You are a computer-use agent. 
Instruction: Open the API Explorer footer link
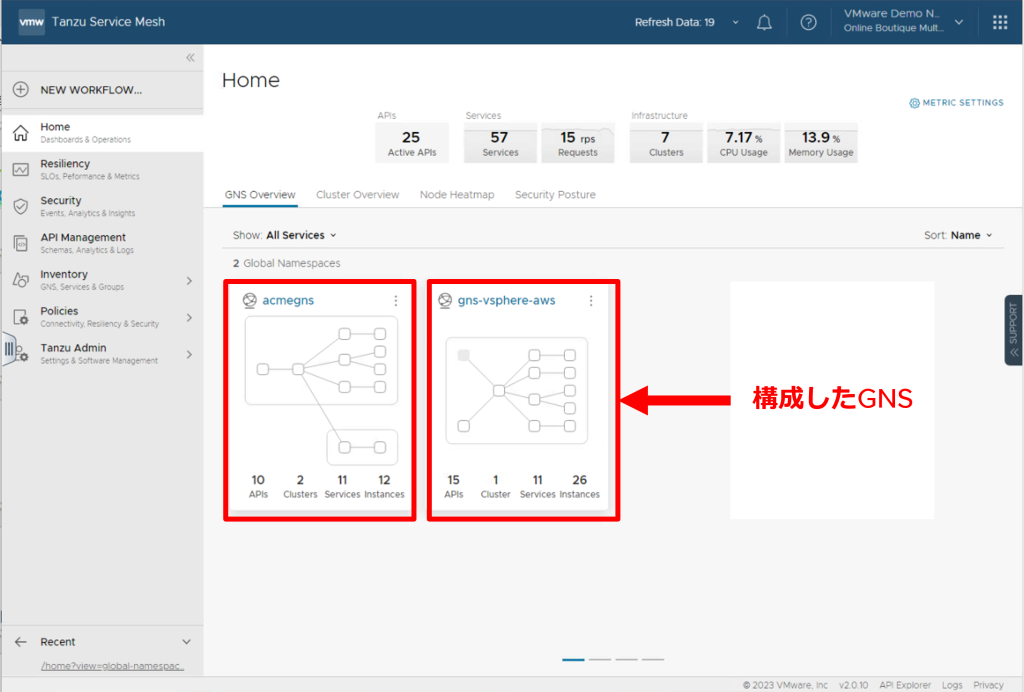pyautogui.click(x=904, y=685)
